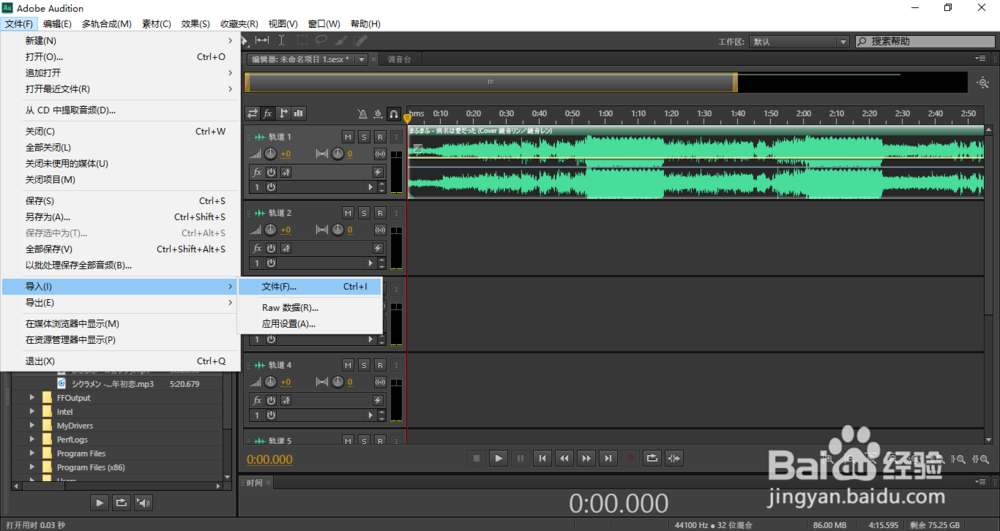This screenshot has height=531, width=1000.
Task: Toggle fx power on Track 1
Action: pos(271,172)
